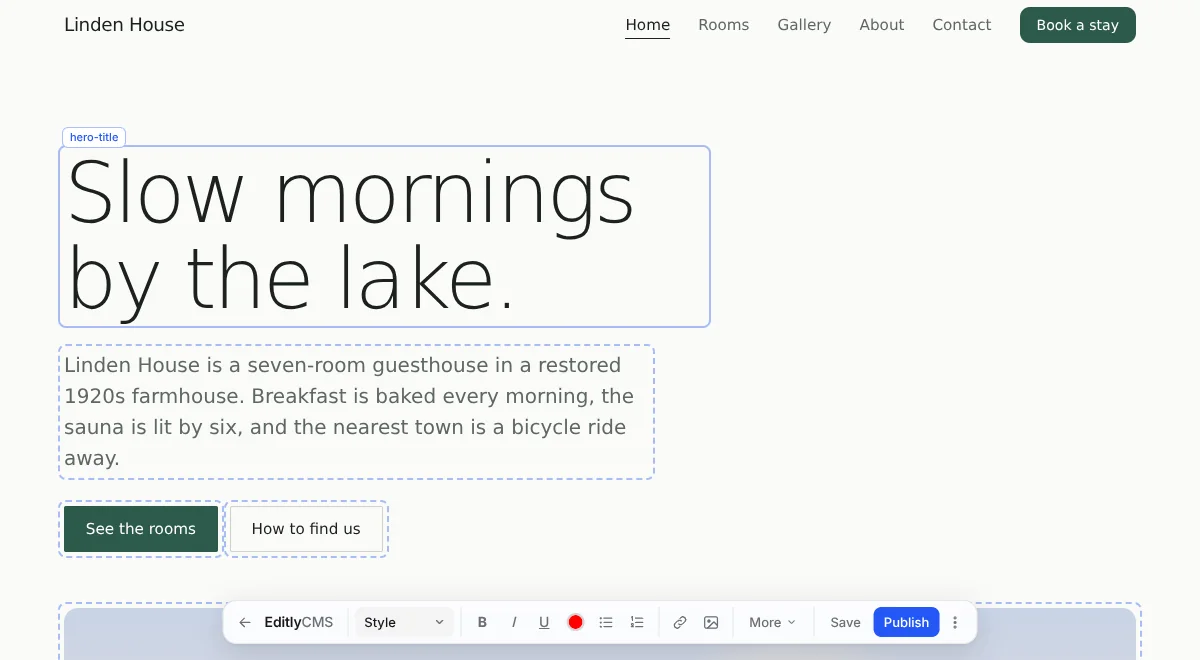Viewport: 1200px width, 660px height.
Task: Select the hero-title tag label
Action: pos(94,137)
